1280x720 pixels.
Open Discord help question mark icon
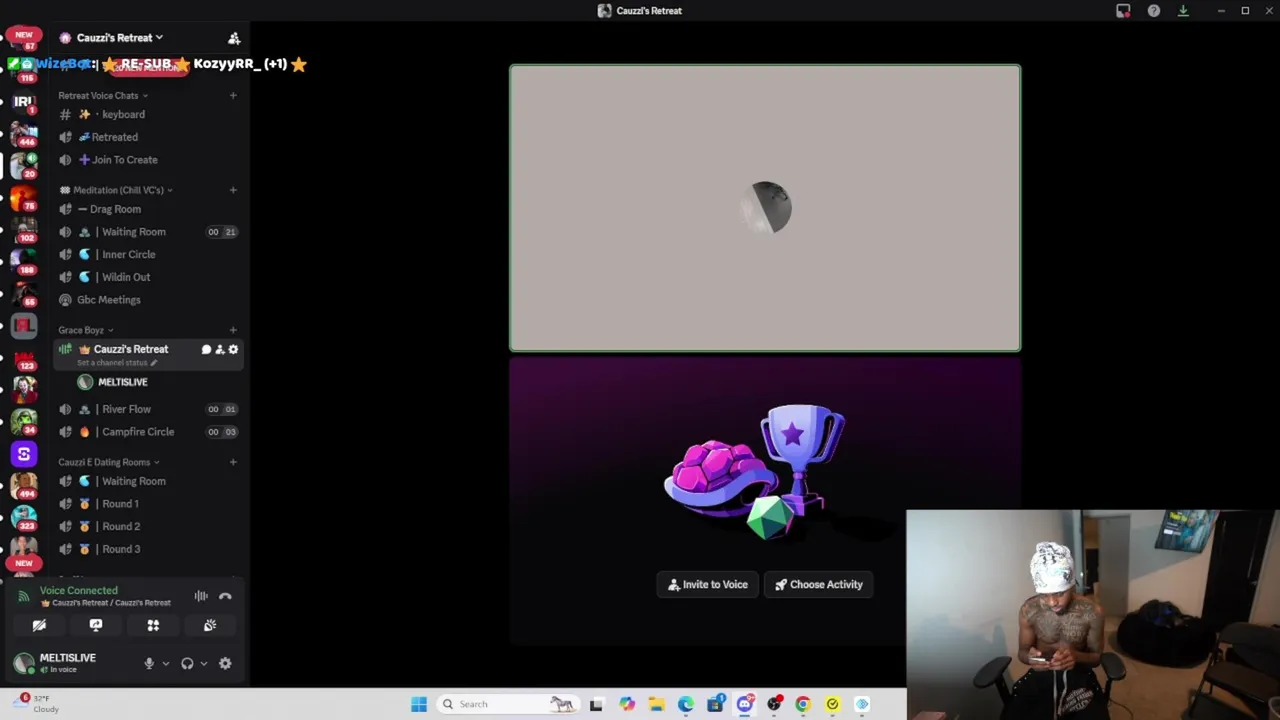click(1154, 11)
